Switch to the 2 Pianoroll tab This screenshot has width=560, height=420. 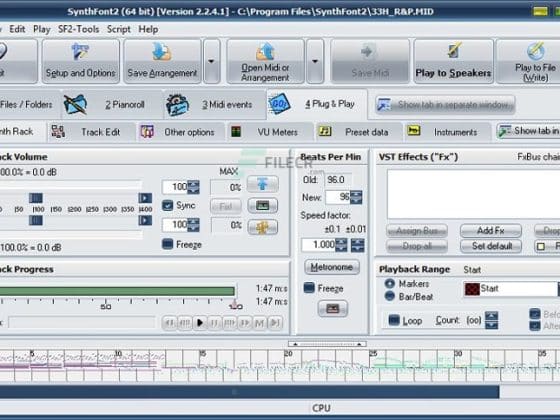pos(111,104)
